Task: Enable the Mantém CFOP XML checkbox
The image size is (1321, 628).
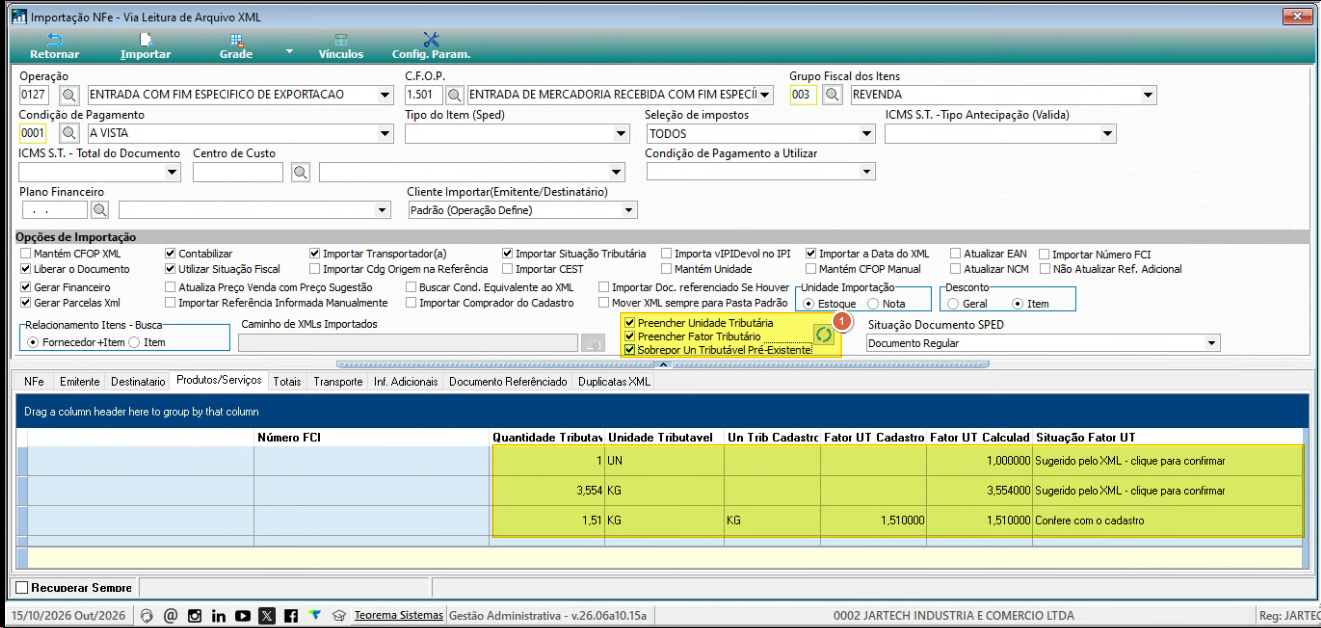Action: point(25,254)
